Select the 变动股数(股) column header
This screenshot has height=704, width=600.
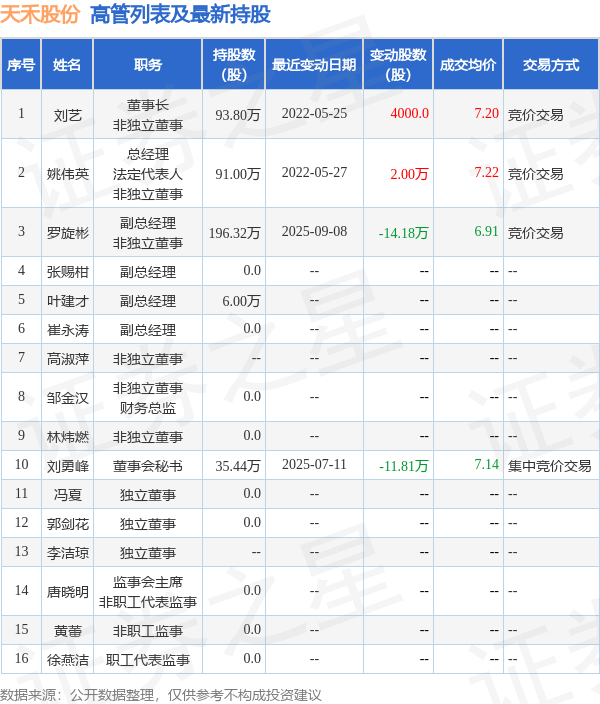click(398, 65)
